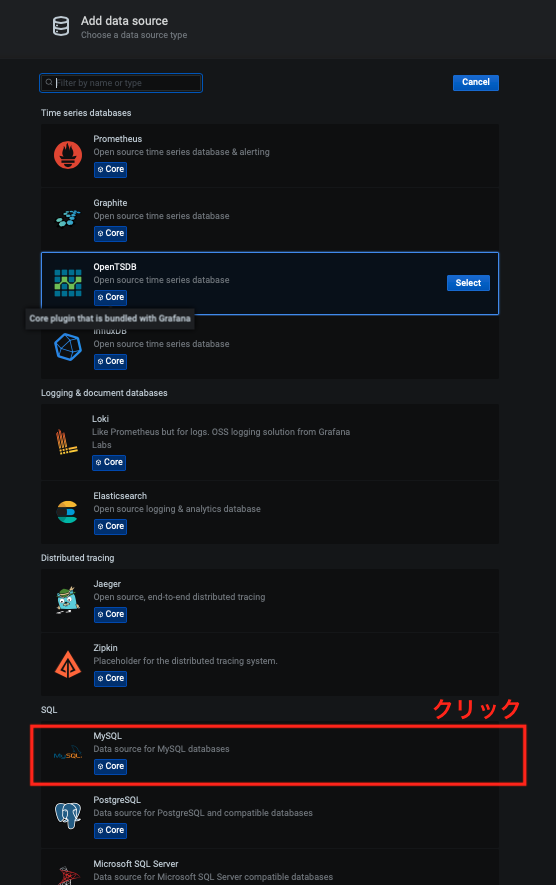The width and height of the screenshot is (556, 885).
Task: Click the PostgreSQL elephant icon
Action: click(68, 816)
